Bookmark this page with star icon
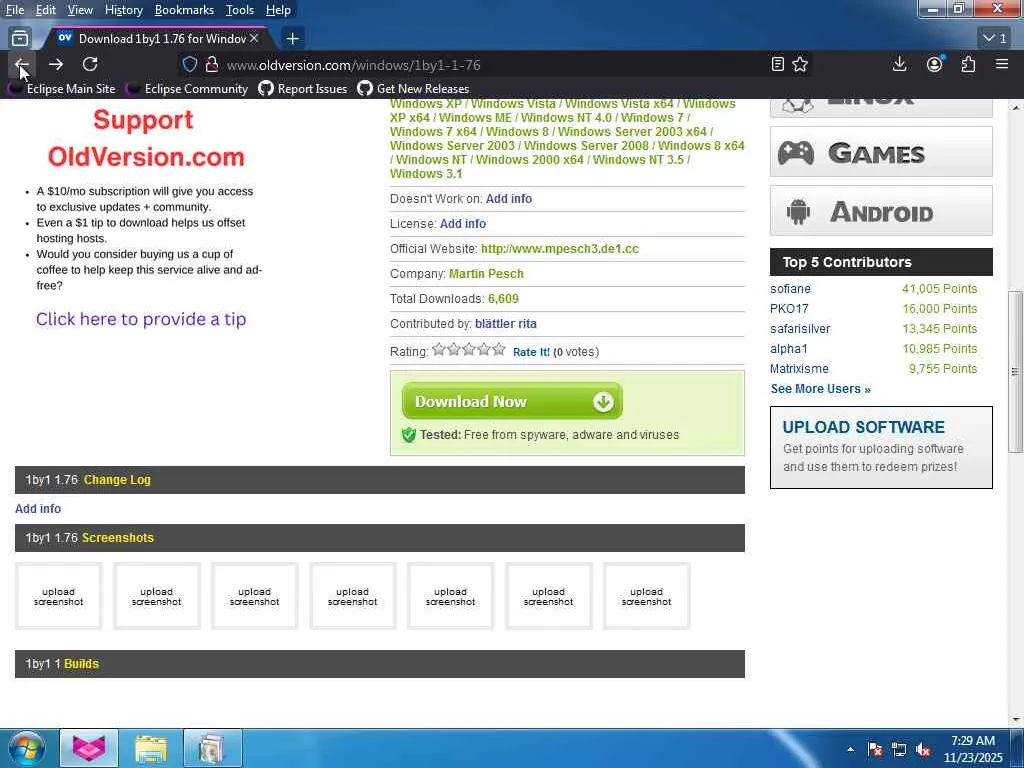Screen dimensions: 1024x768 tap(800, 64)
